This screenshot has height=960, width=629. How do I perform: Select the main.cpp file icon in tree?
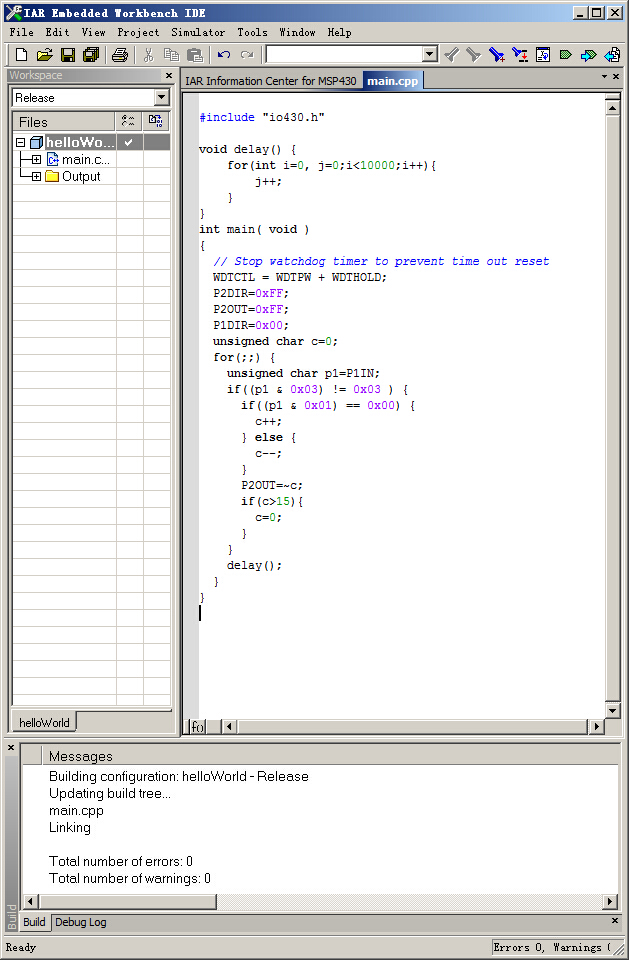53,160
